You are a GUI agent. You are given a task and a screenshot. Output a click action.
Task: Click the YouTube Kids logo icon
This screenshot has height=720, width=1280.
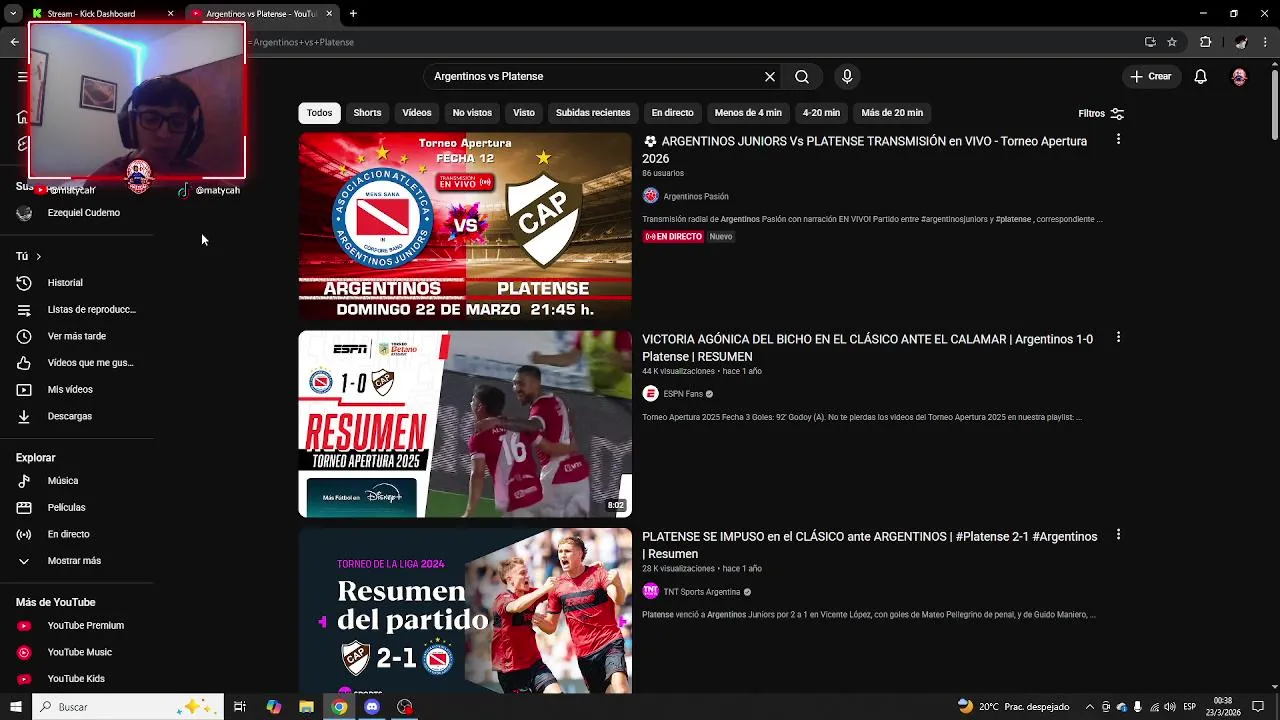pyautogui.click(x=24, y=679)
